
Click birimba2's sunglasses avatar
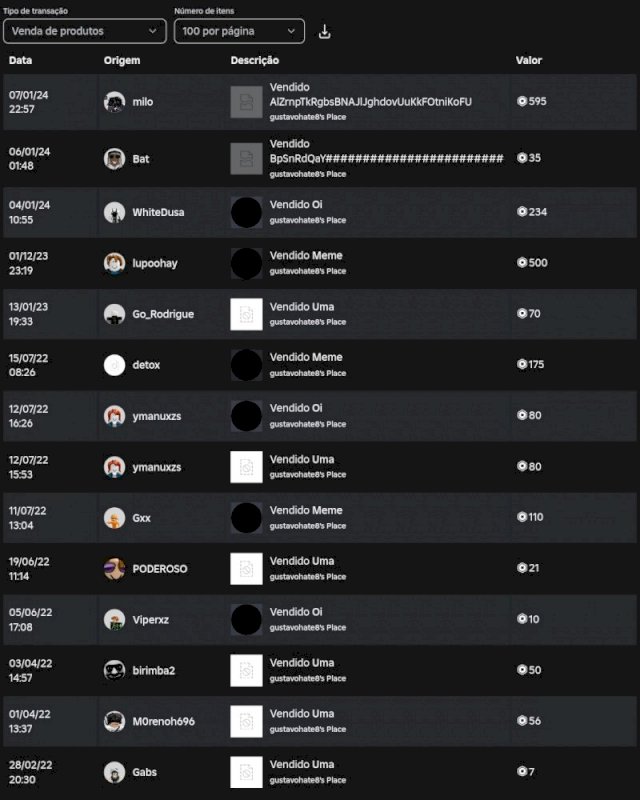114,670
